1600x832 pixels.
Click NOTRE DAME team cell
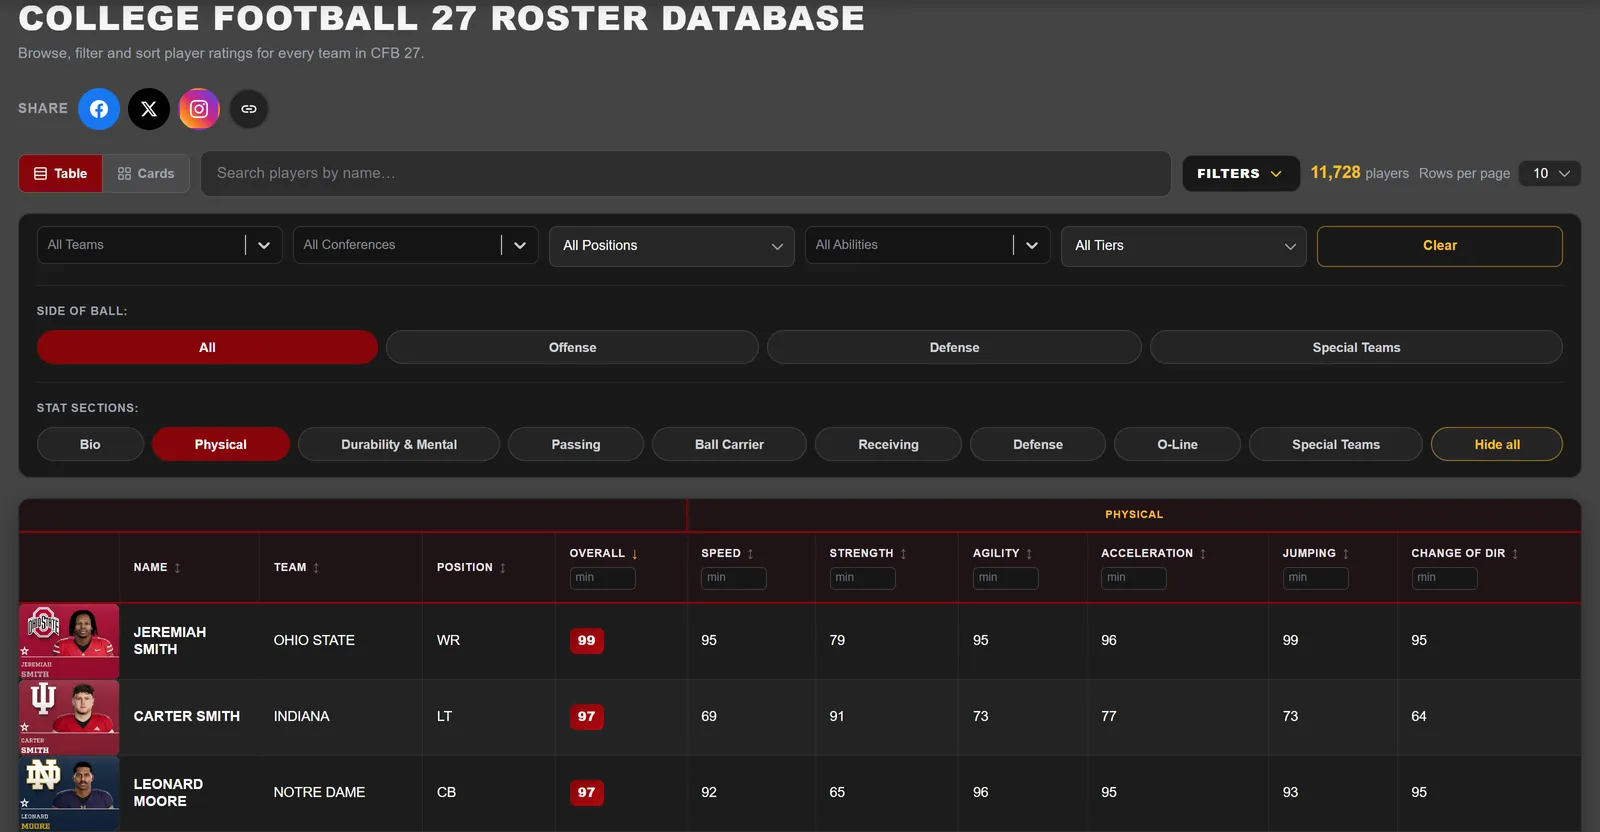(x=319, y=793)
